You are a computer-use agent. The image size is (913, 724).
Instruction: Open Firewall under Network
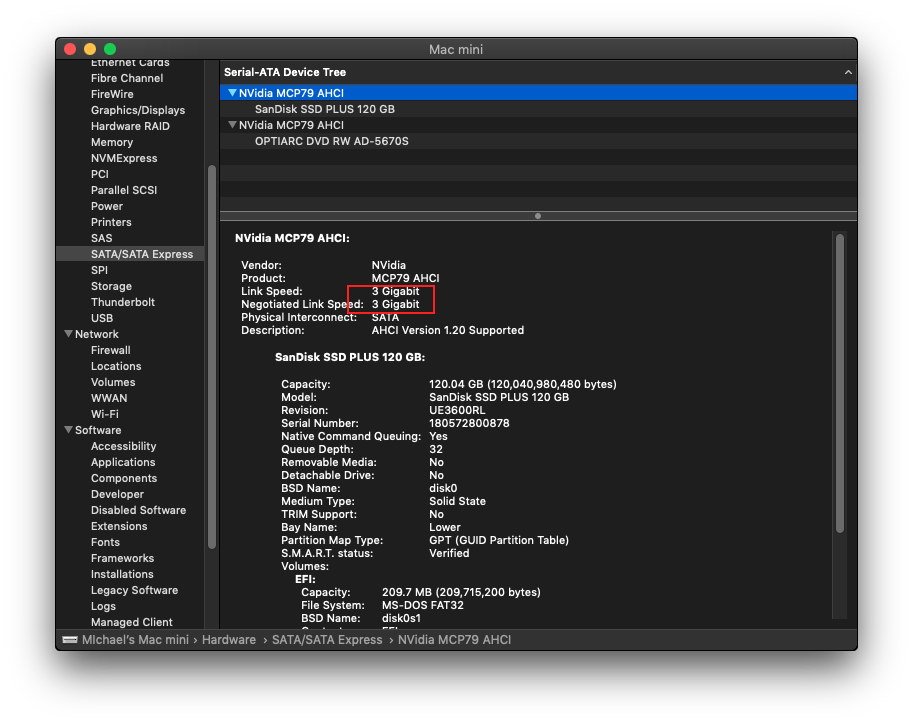(111, 350)
